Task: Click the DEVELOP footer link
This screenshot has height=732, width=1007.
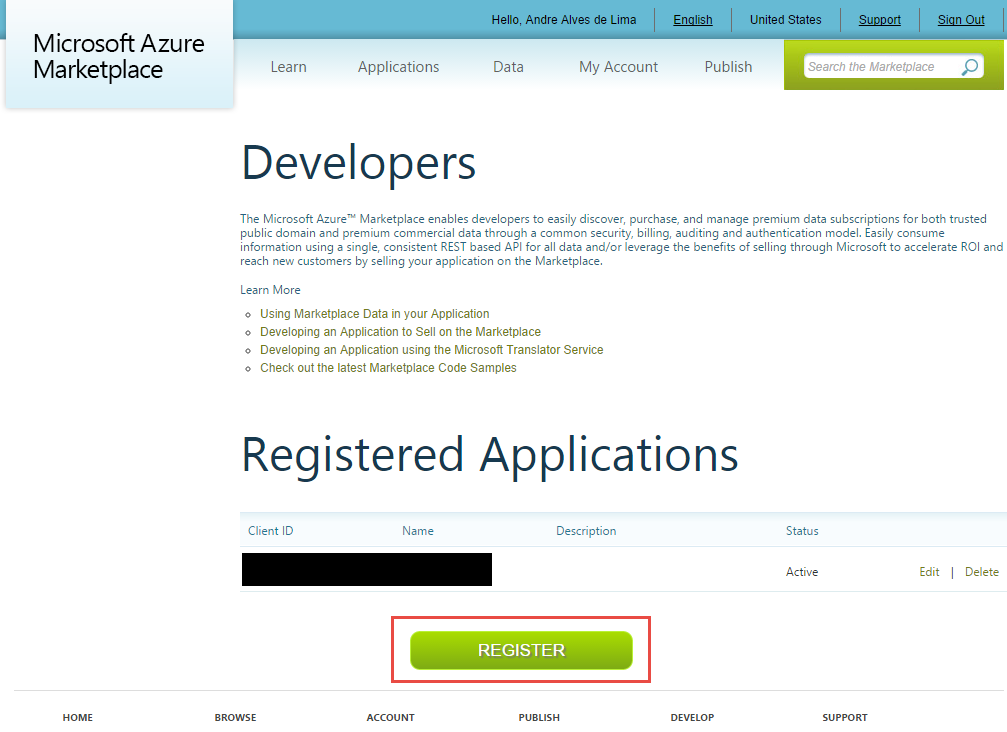Action: click(692, 717)
